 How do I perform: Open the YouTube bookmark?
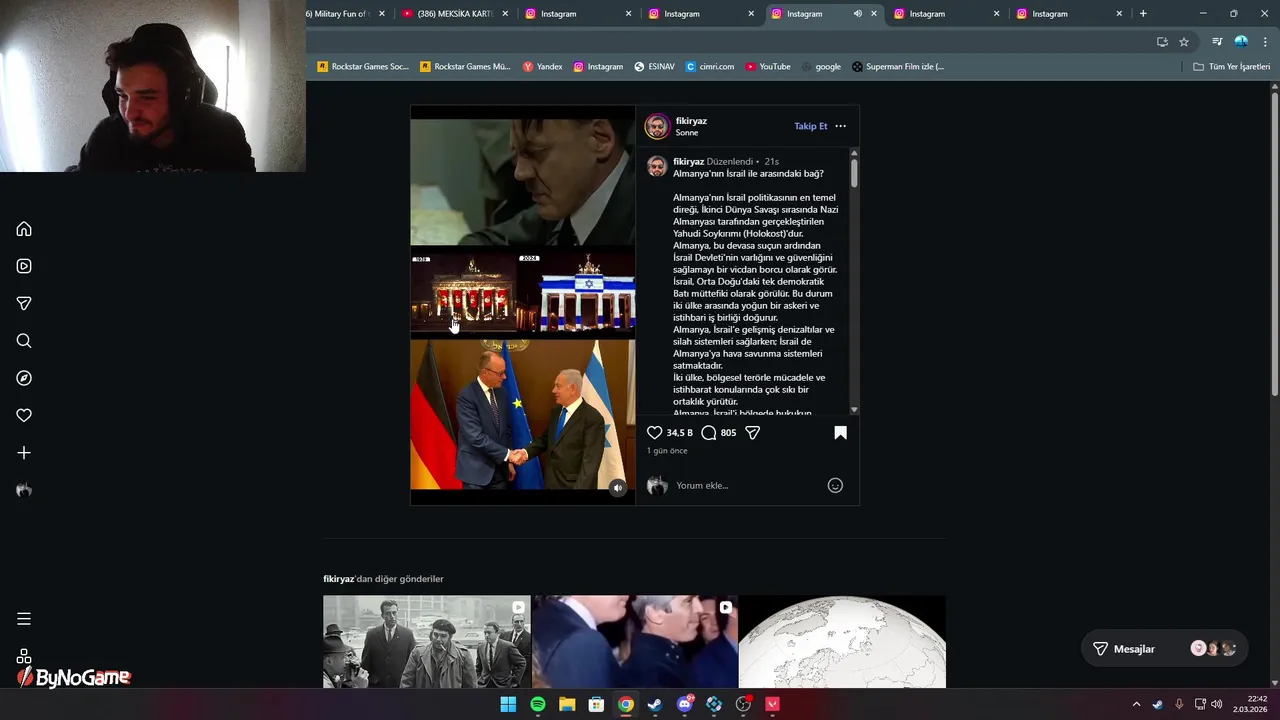point(767,67)
